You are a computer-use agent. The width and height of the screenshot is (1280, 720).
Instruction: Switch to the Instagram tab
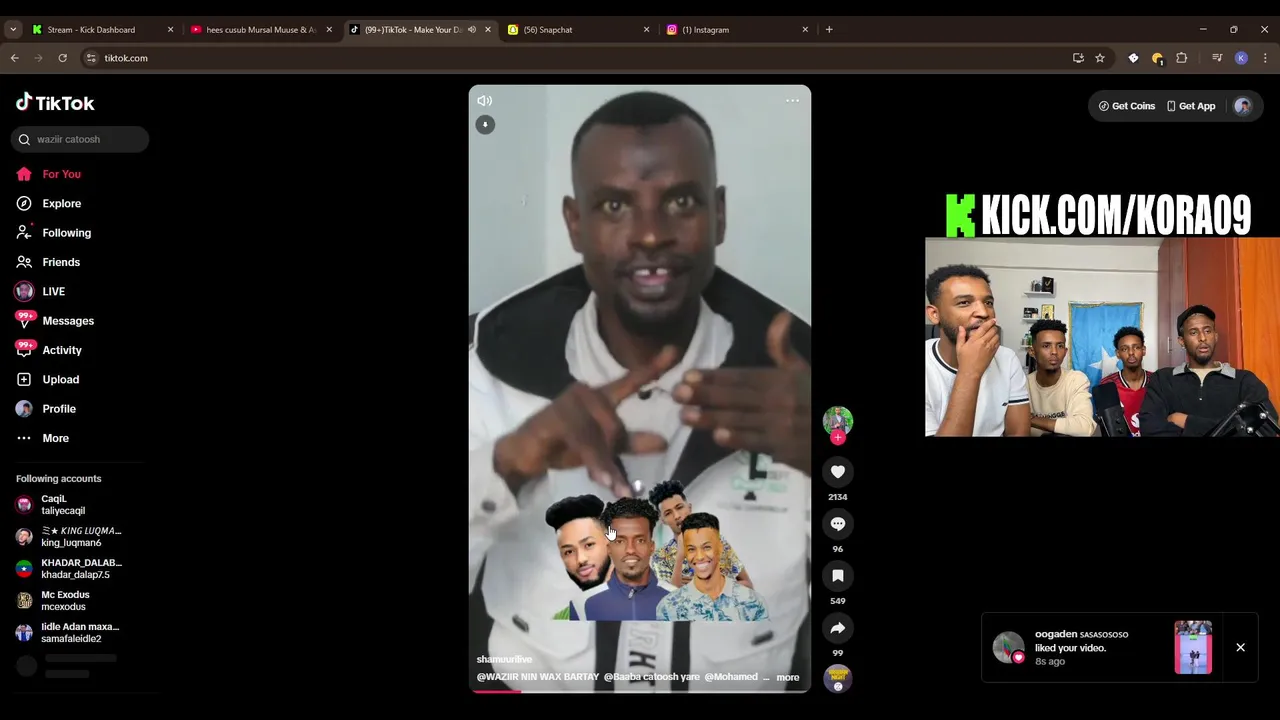pyautogui.click(x=738, y=30)
